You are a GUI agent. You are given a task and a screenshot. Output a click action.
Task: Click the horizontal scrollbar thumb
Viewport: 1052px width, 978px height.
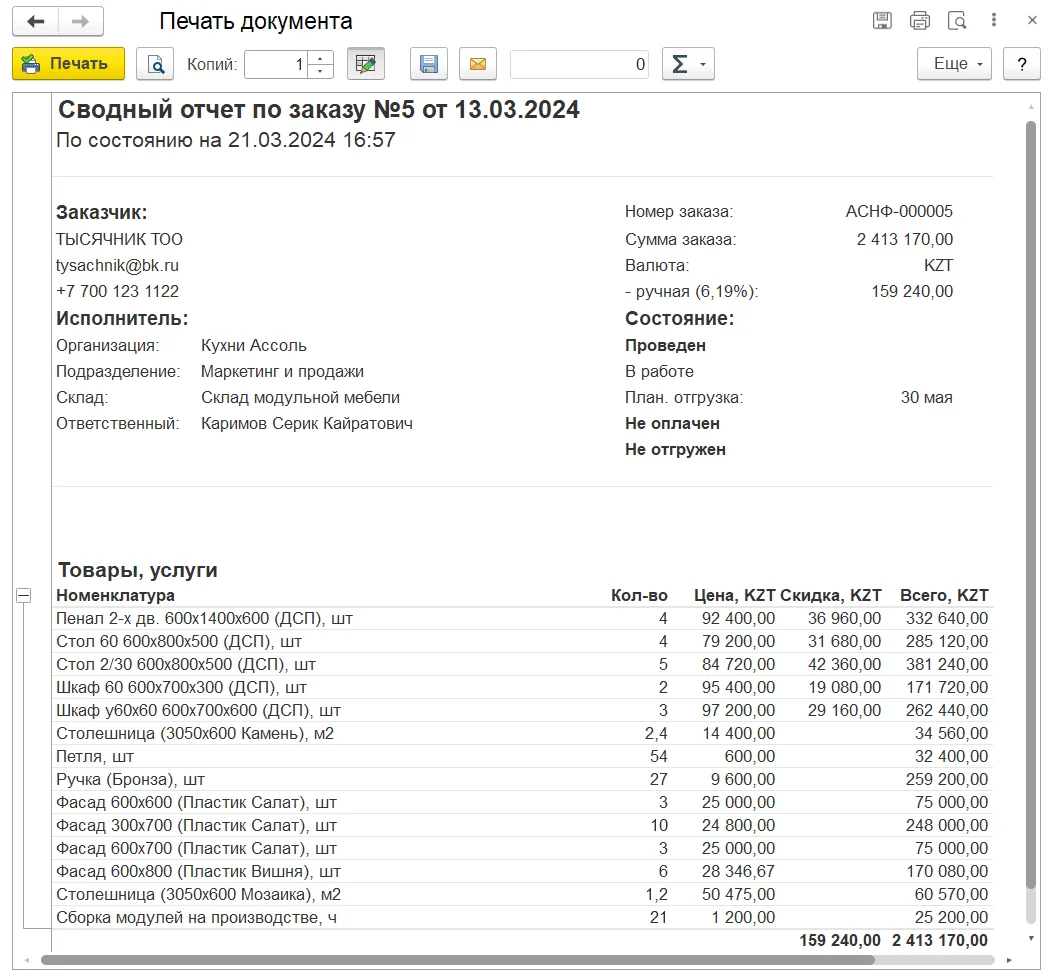(458, 960)
